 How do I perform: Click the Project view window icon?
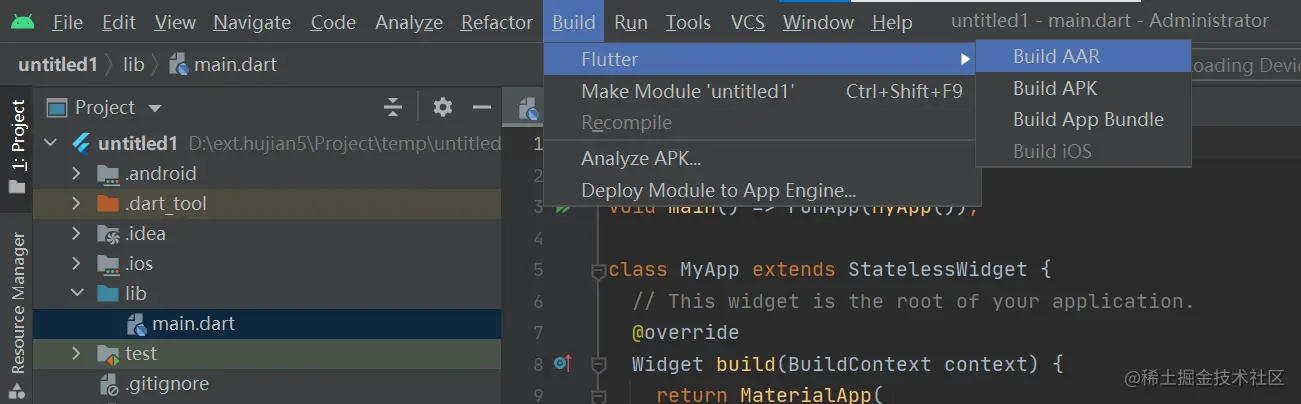pyautogui.click(x=57, y=107)
